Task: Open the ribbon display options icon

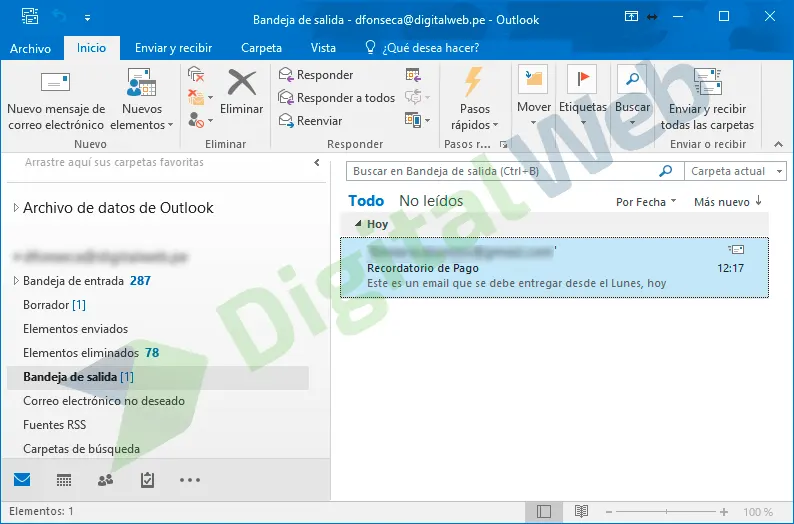Action: (x=631, y=17)
